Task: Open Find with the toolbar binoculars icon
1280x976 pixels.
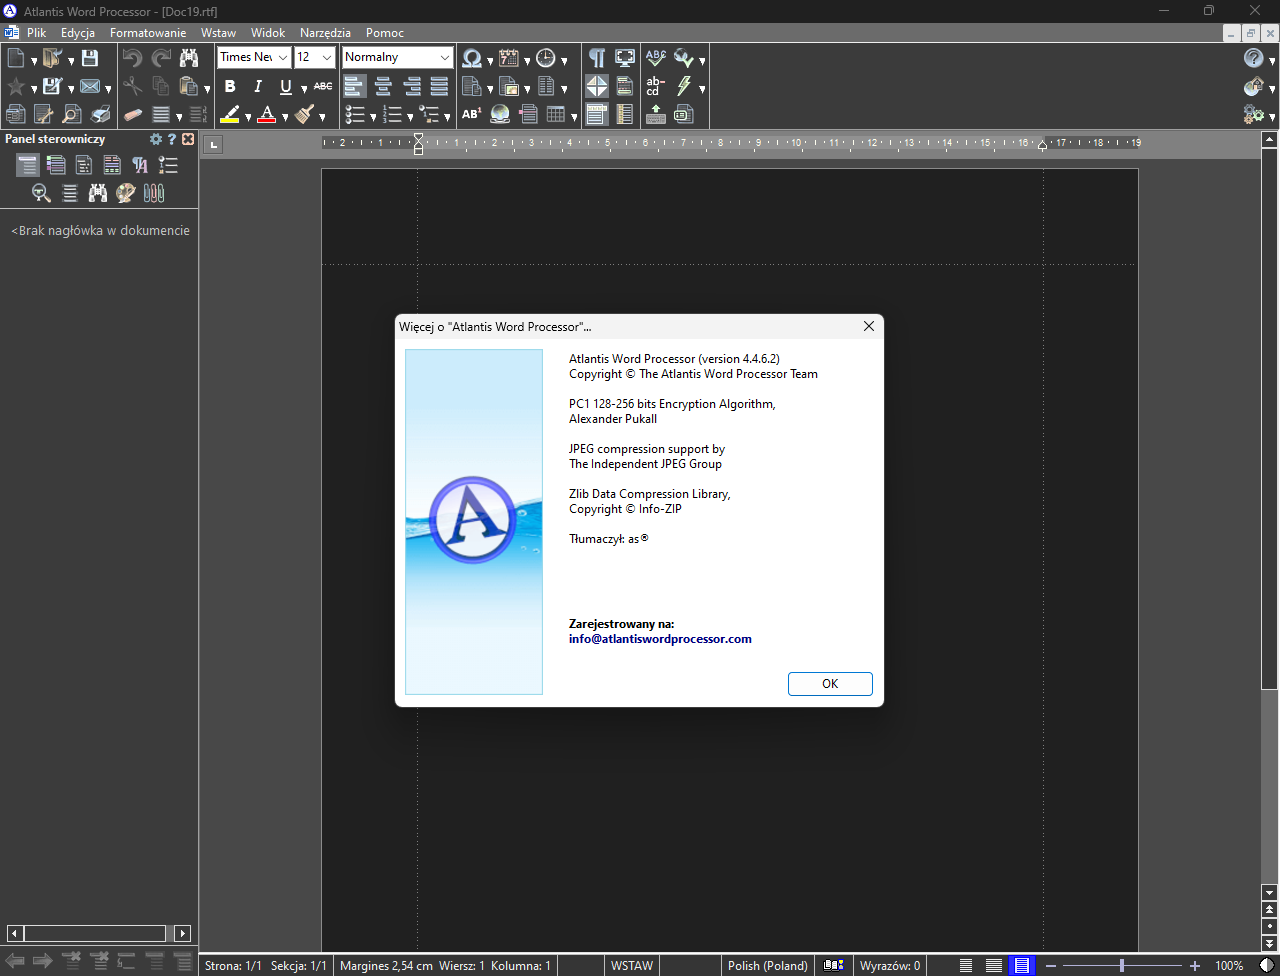Action: click(x=188, y=59)
